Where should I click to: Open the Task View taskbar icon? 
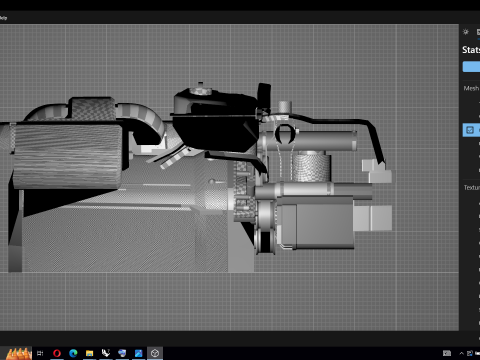(40, 353)
